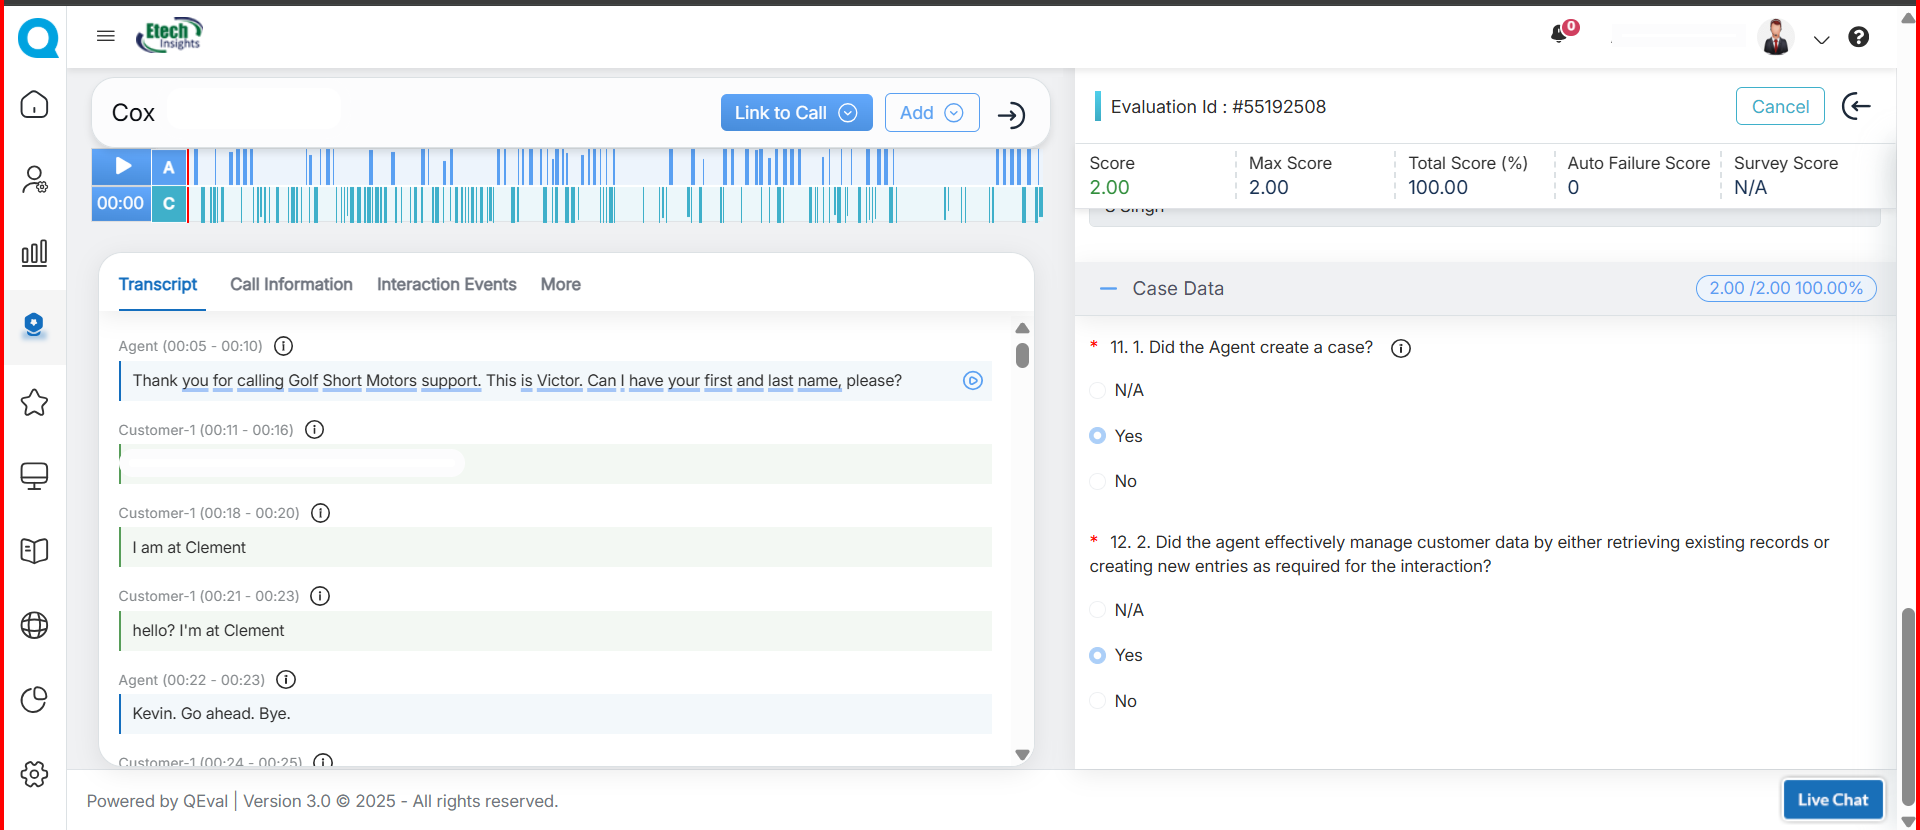Open the Add dropdown button
The height and width of the screenshot is (830, 1920).
(931, 113)
